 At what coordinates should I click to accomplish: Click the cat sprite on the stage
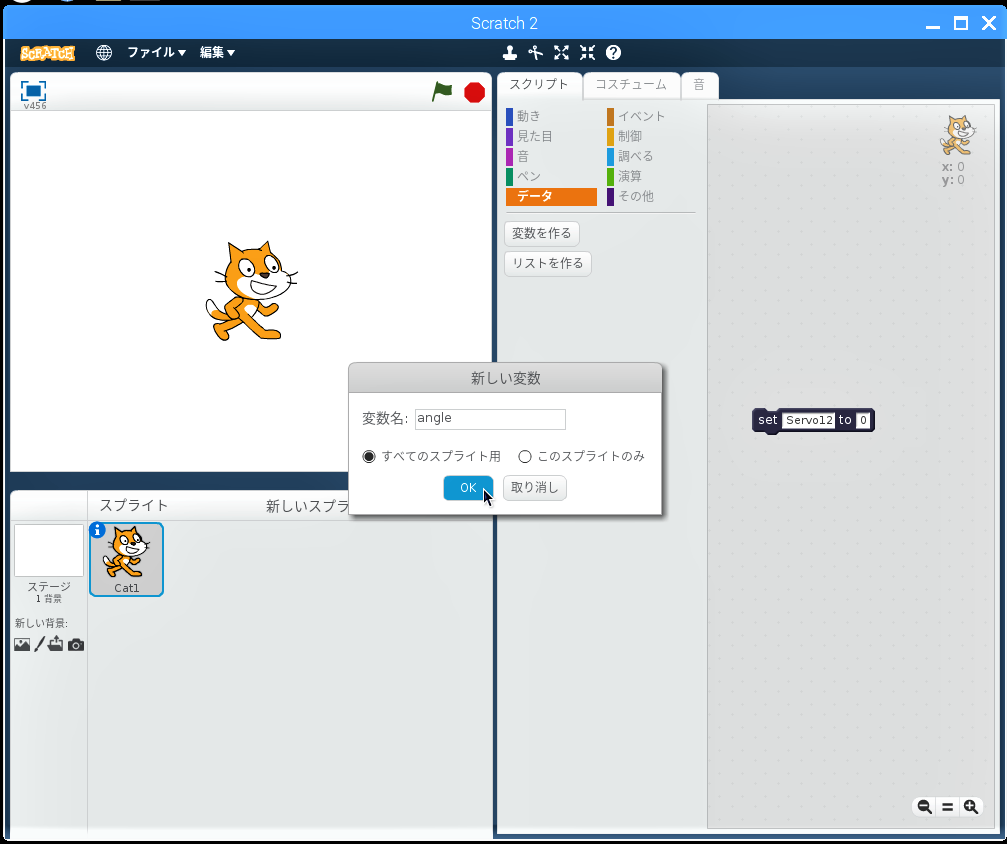251,291
